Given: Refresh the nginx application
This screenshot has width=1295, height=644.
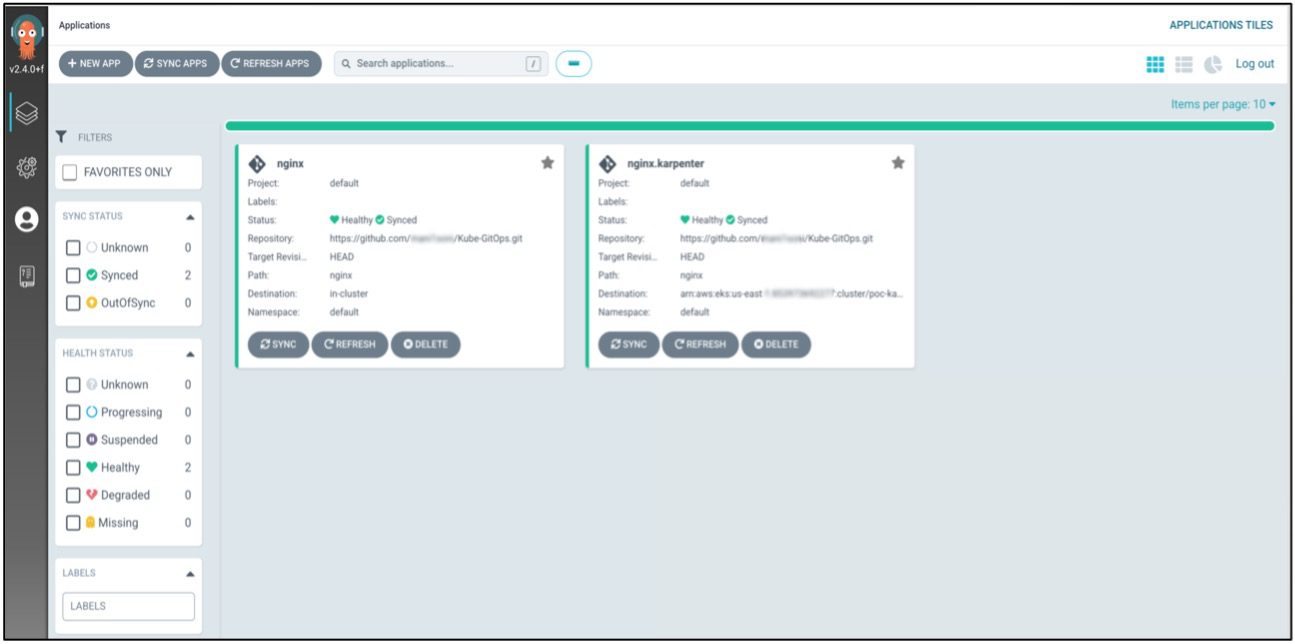Looking at the screenshot, I should (349, 344).
